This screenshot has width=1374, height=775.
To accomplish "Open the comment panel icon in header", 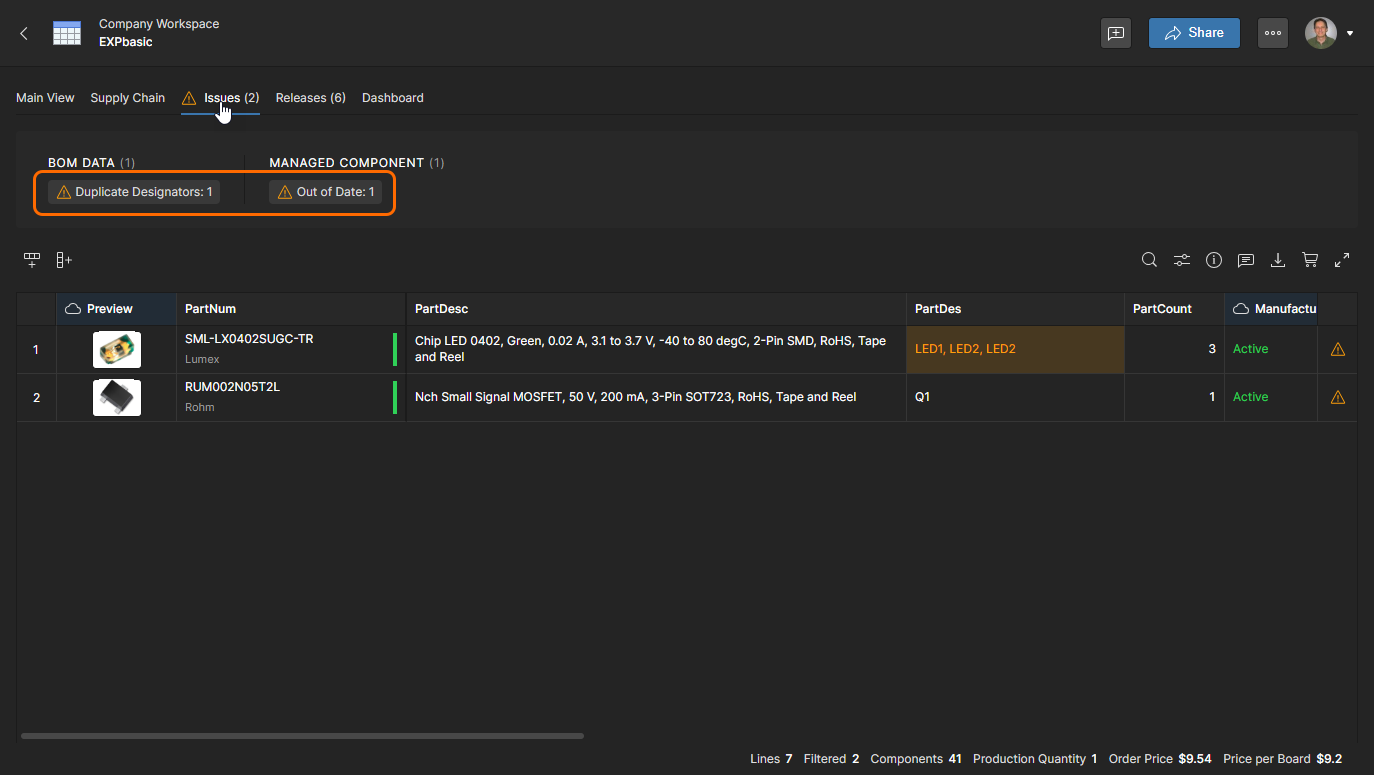I will pos(1116,33).
